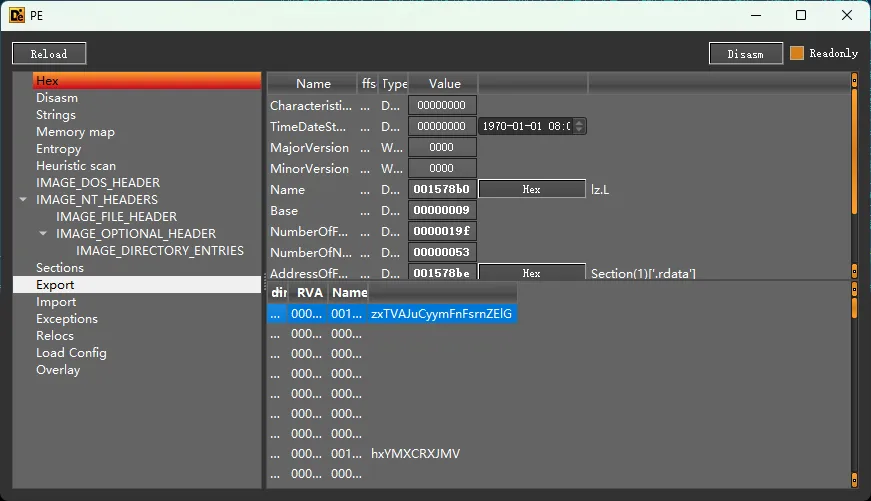Click the date field stepper arrows
Screen dimensions: 871x501
pyautogui.click(x=579, y=126)
